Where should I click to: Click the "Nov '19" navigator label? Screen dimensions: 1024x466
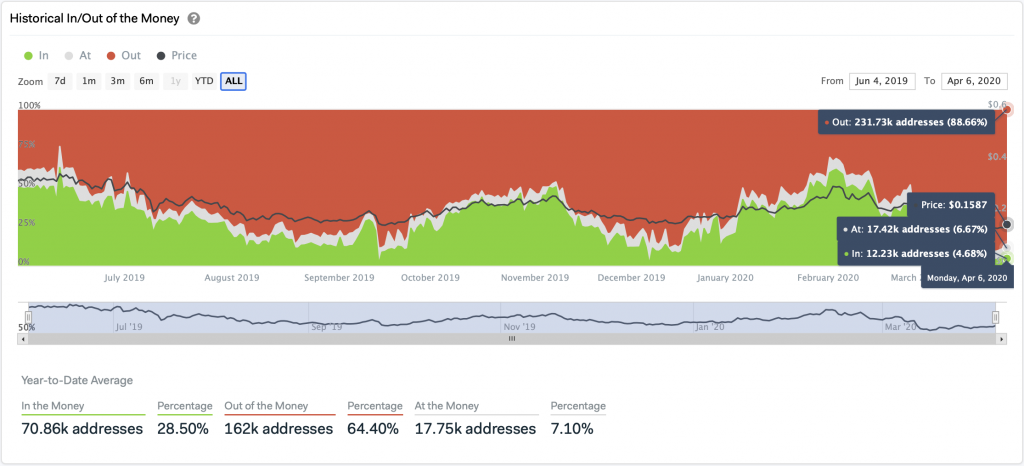pos(520,326)
